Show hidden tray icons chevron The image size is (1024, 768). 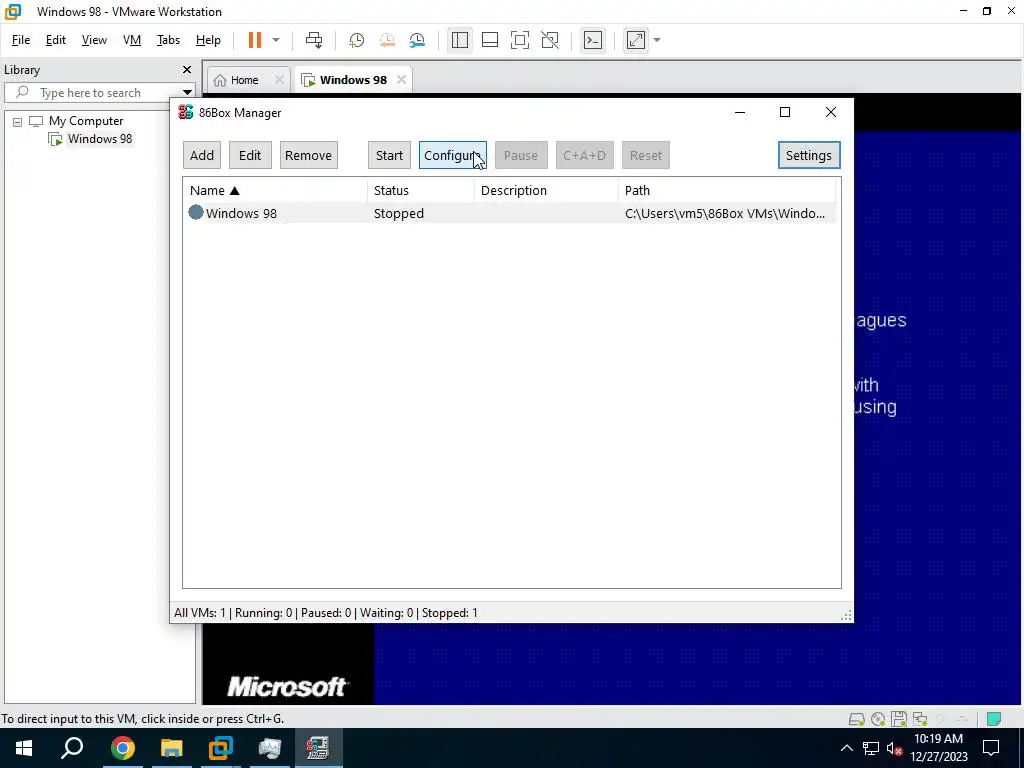(846, 748)
